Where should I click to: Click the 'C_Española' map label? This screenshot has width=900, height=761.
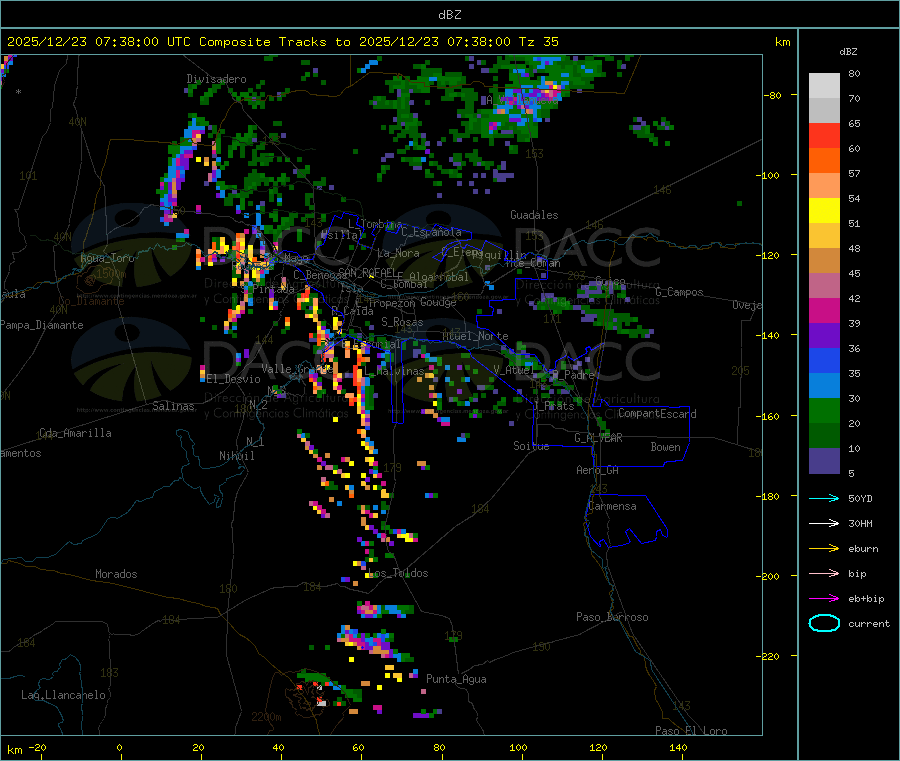click(432, 232)
